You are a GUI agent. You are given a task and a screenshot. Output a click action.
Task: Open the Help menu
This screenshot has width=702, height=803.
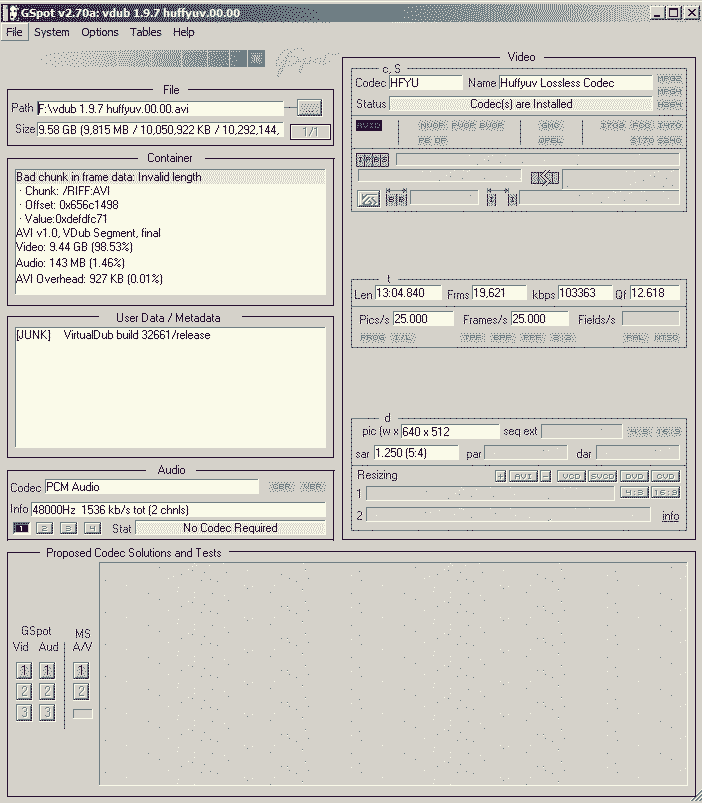click(x=183, y=32)
